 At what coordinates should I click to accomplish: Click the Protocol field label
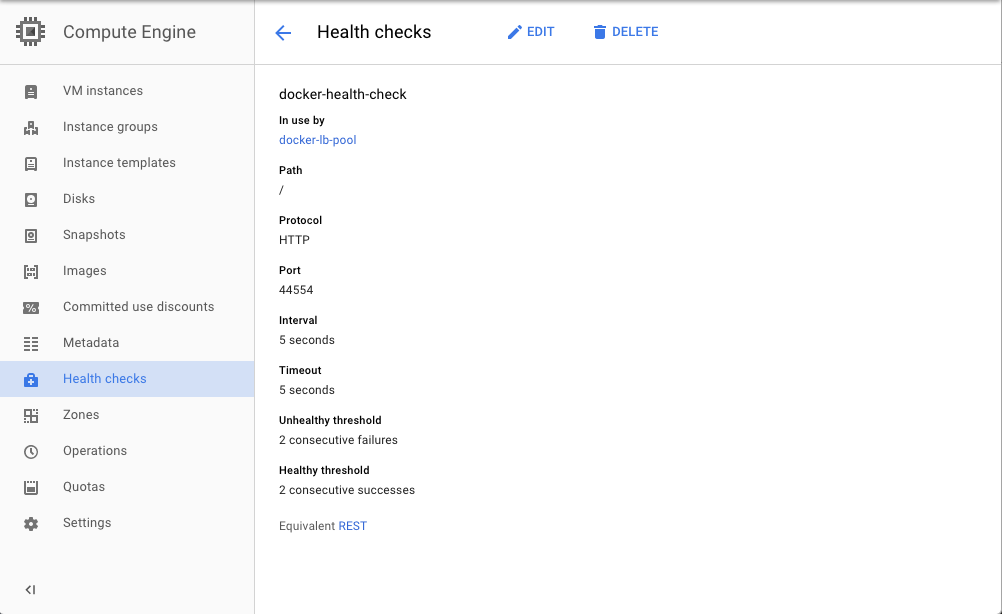coord(300,220)
